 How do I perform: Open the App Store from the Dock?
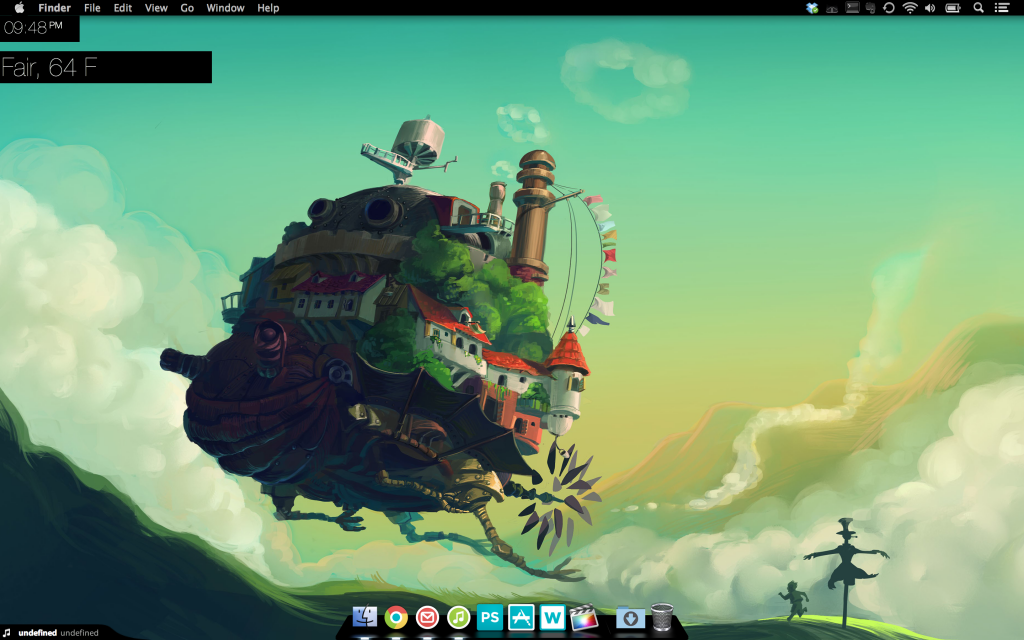521,616
